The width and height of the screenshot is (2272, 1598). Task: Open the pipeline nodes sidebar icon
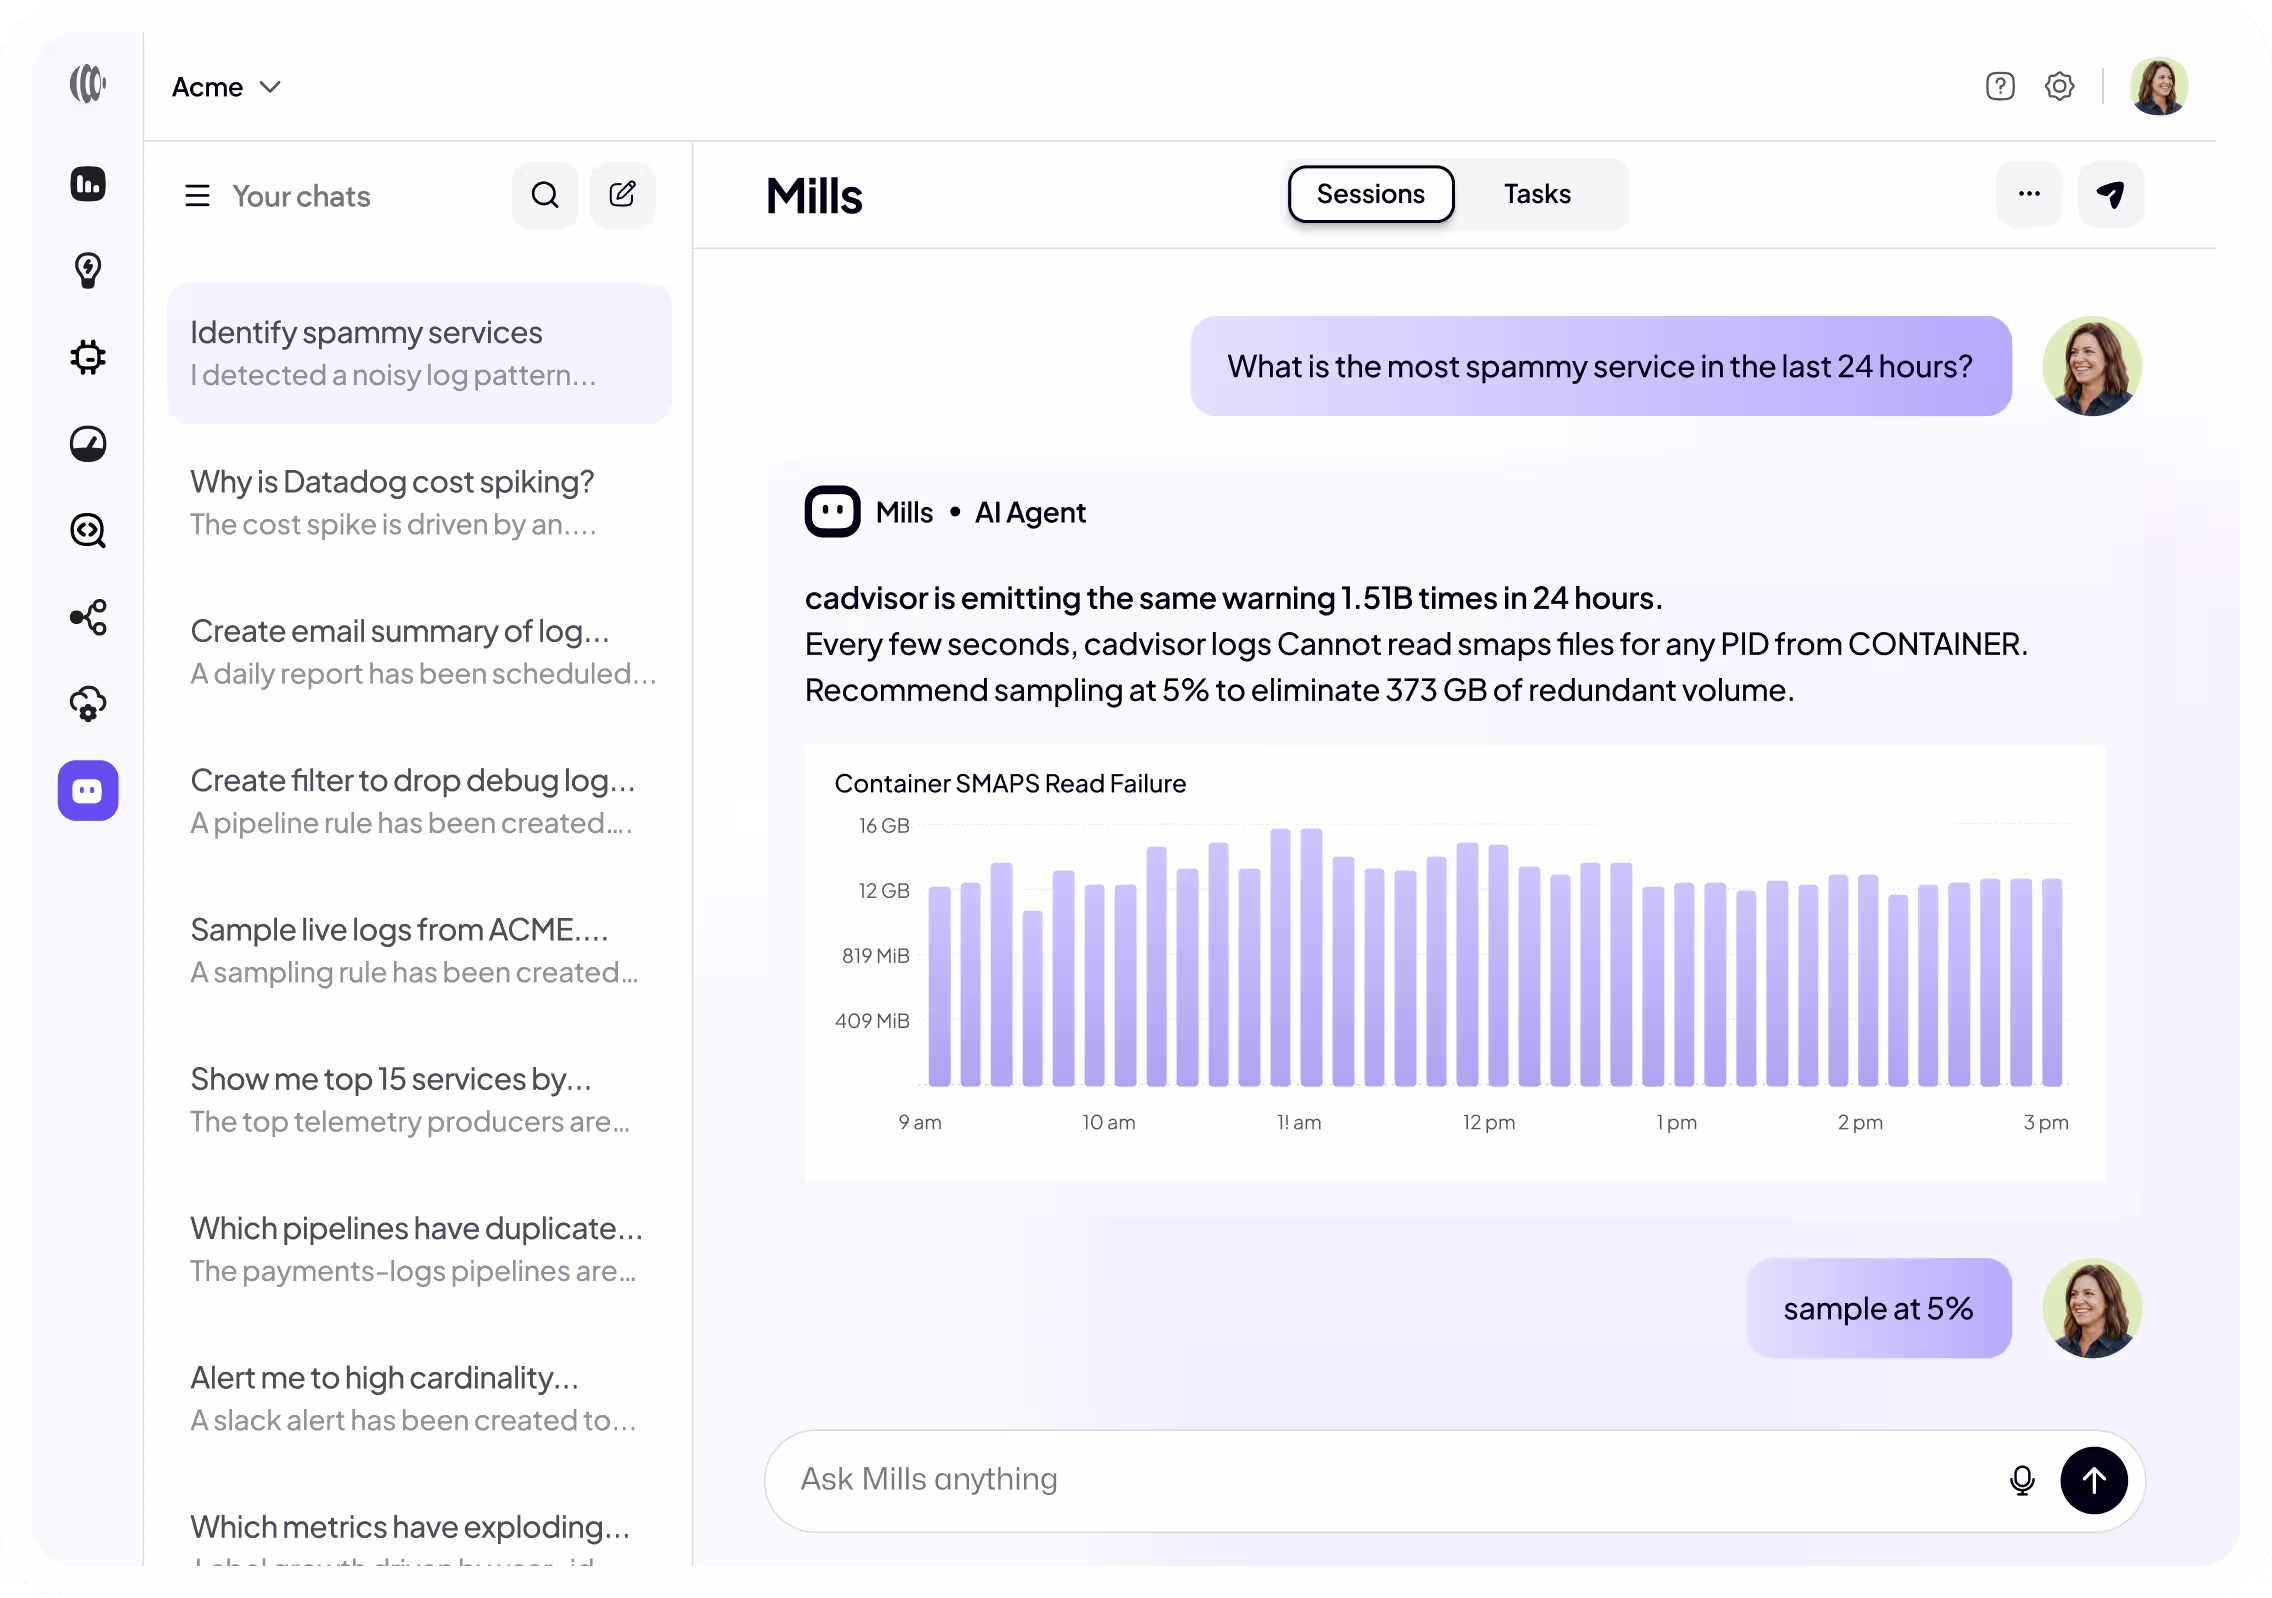click(88, 617)
